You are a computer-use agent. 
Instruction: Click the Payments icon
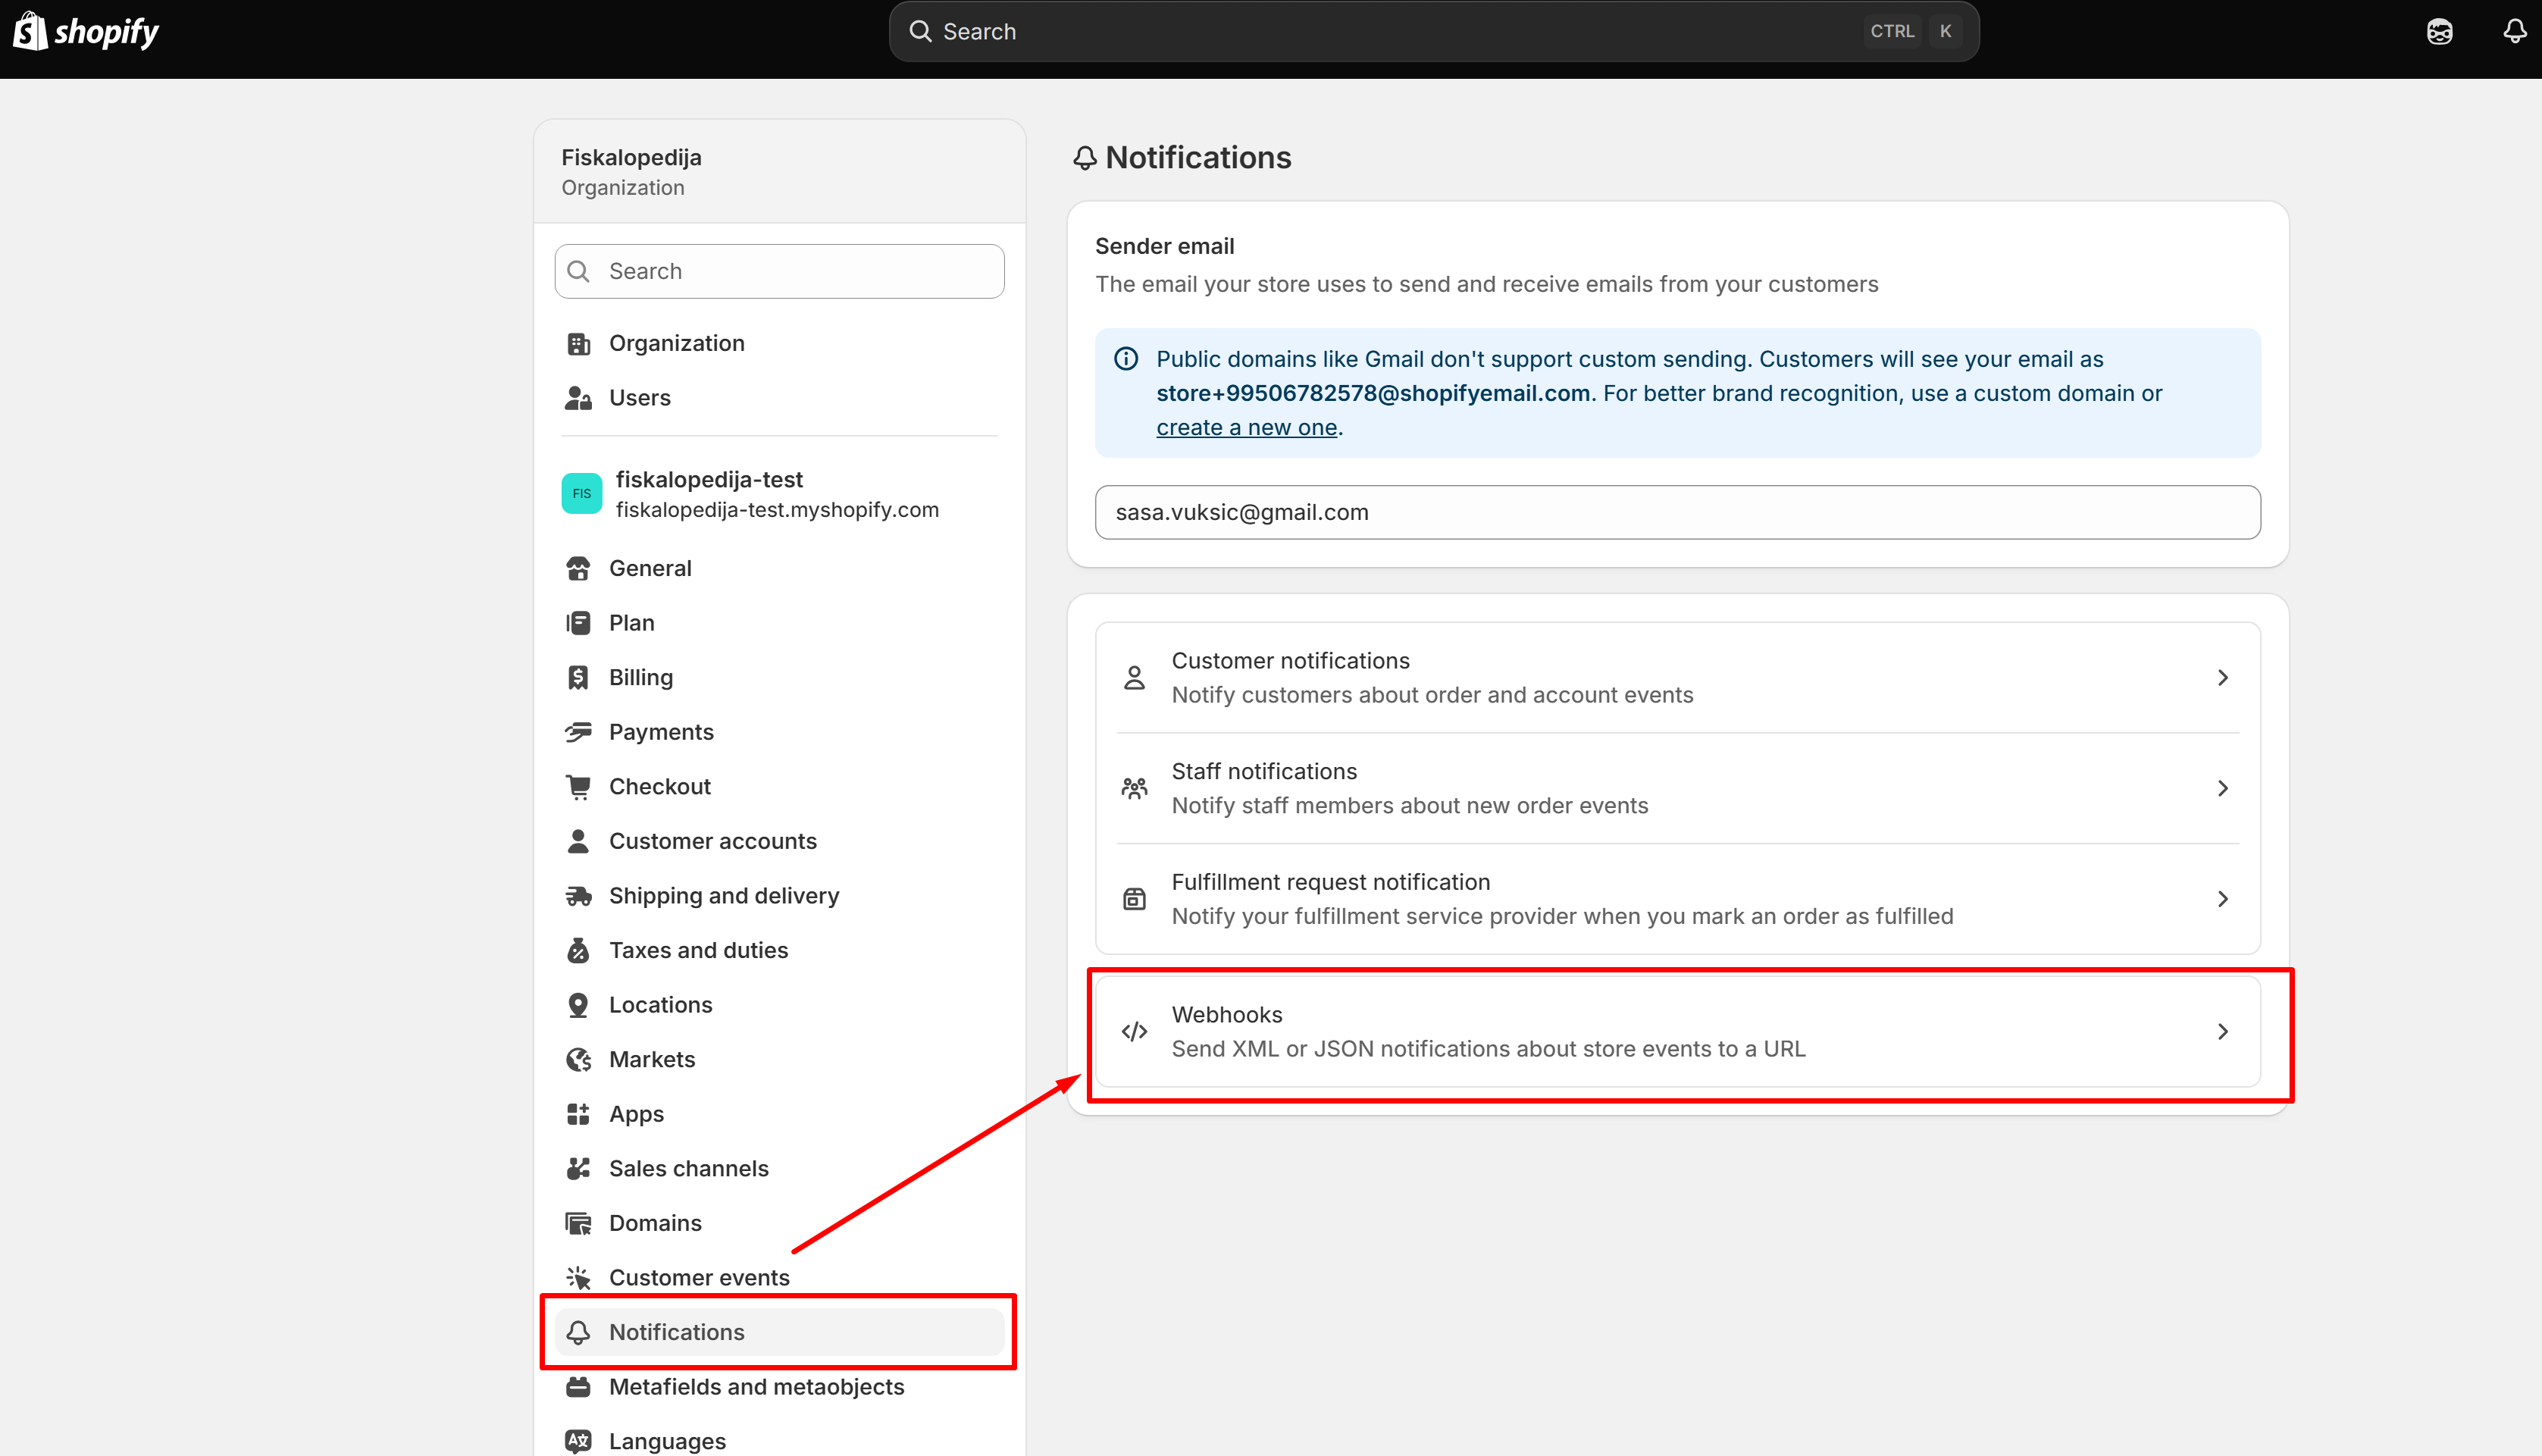(x=578, y=732)
